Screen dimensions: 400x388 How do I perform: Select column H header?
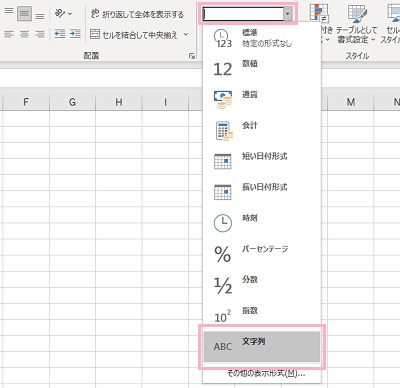click(x=119, y=102)
